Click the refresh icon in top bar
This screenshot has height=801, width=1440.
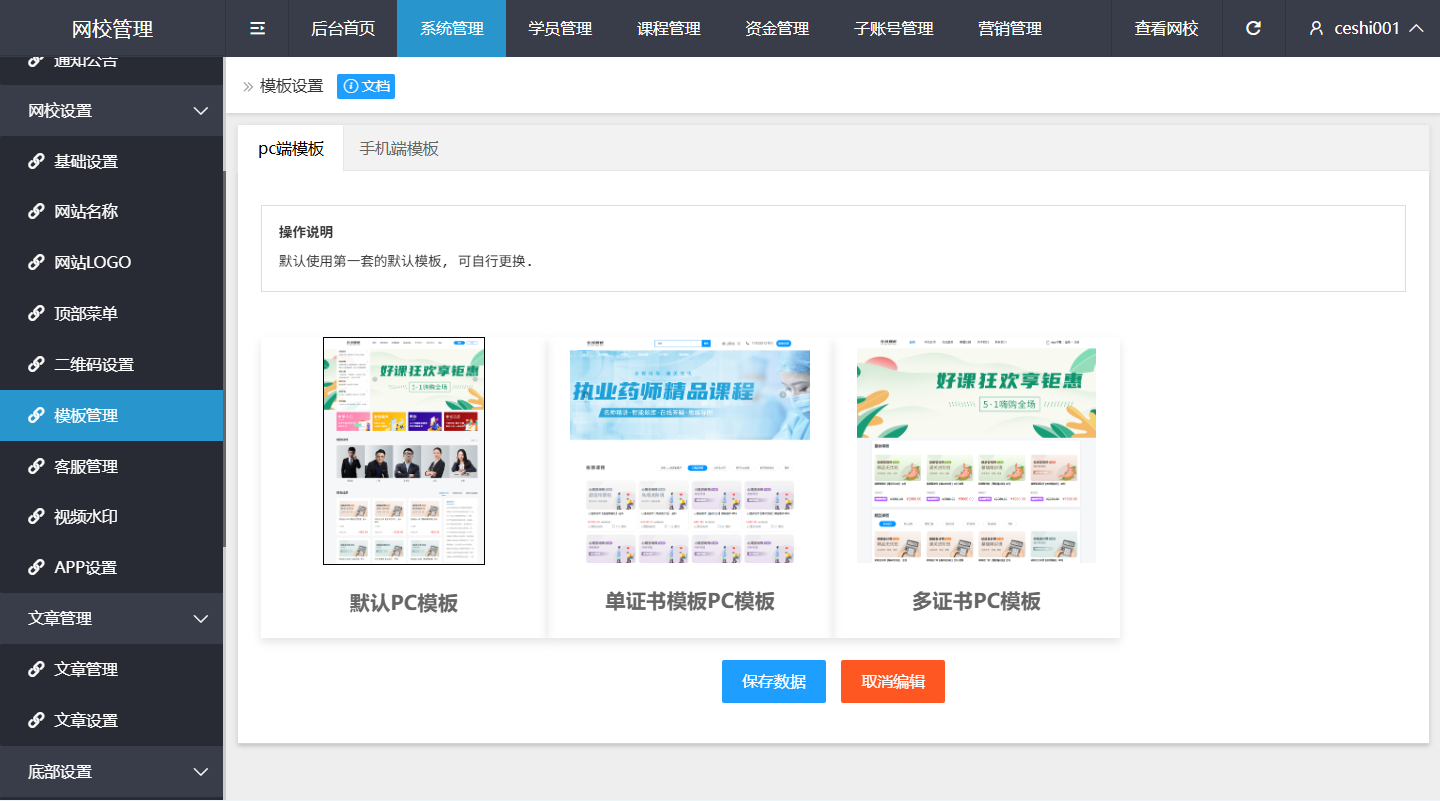point(1253,28)
